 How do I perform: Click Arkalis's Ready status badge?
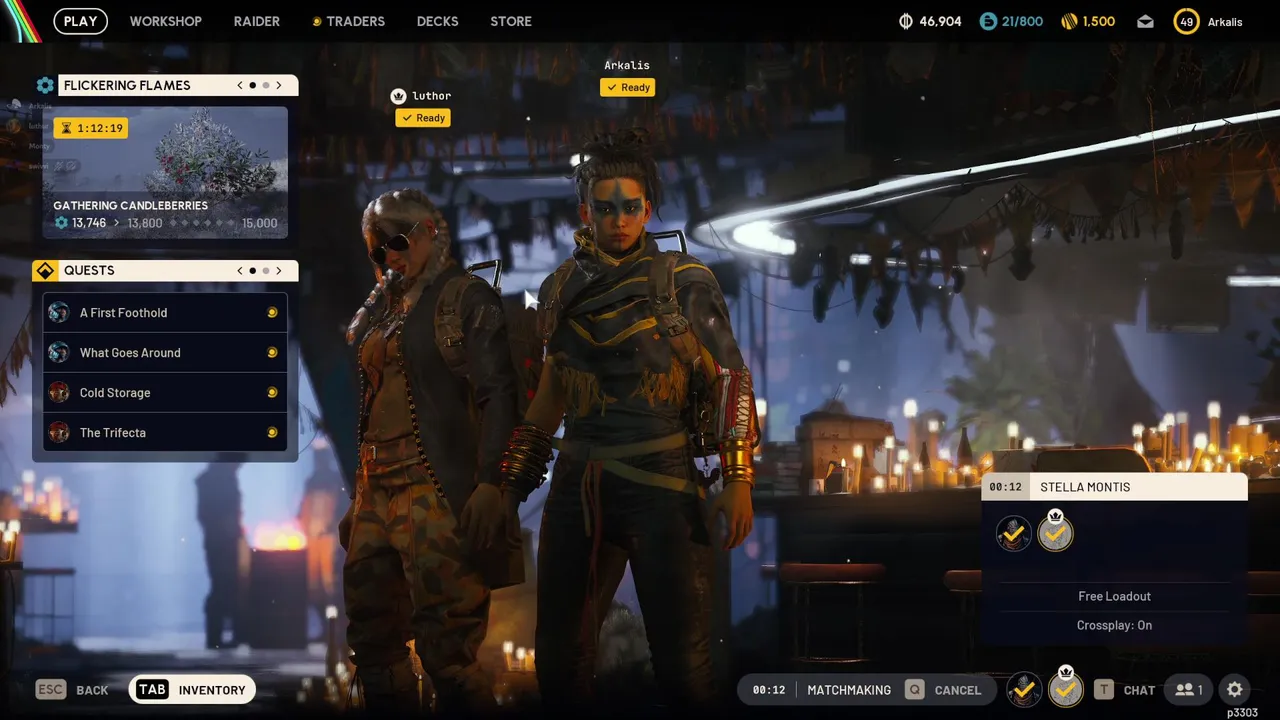pos(628,87)
